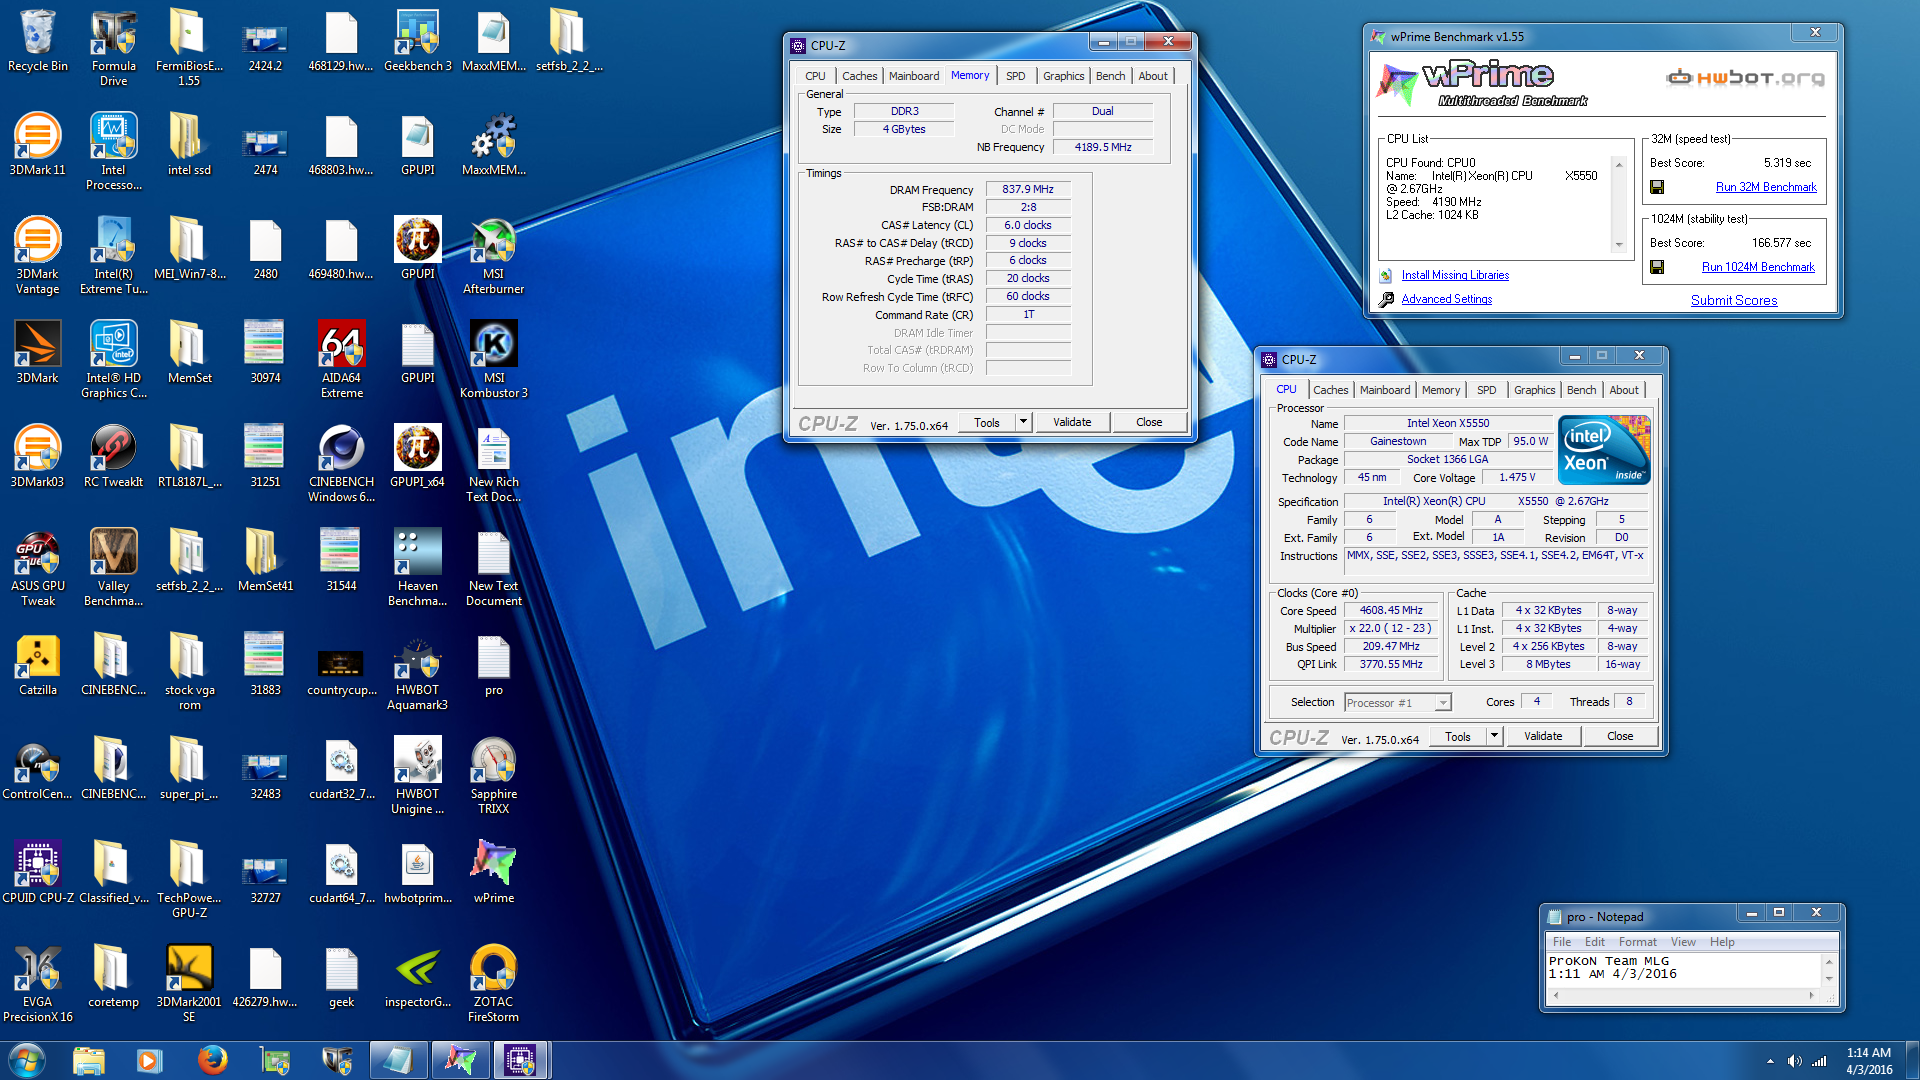Click Run 32M Benchmark link
The width and height of the screenshot is (1920, 1080).
coord(1766,187)
